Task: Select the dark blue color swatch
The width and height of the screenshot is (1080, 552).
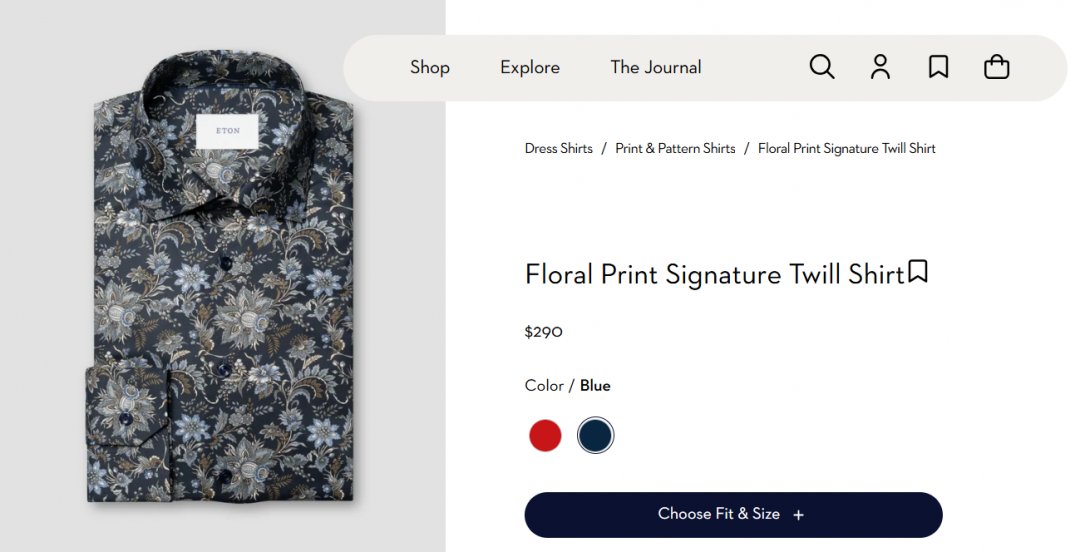Action: click(x=595, y=436)
